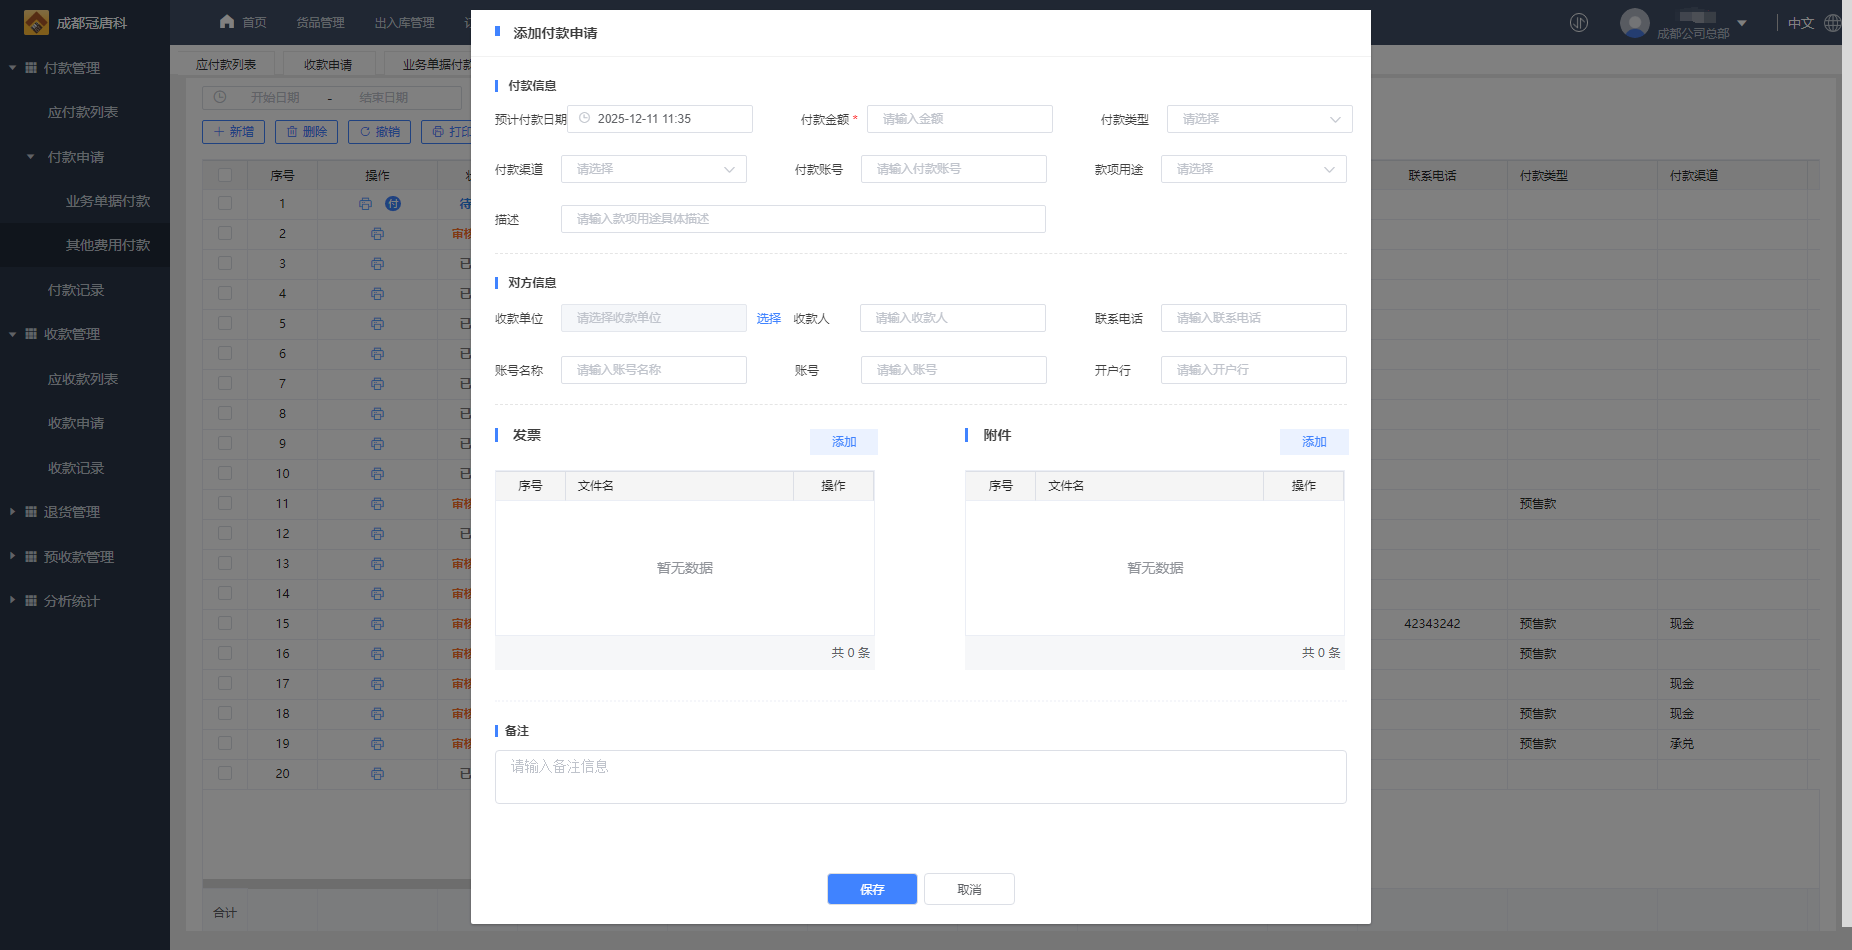The width and height of the screenshot is (1852, 950).
Task: Open the user account dropdown arrow
Action: [x=1742, y=23]
